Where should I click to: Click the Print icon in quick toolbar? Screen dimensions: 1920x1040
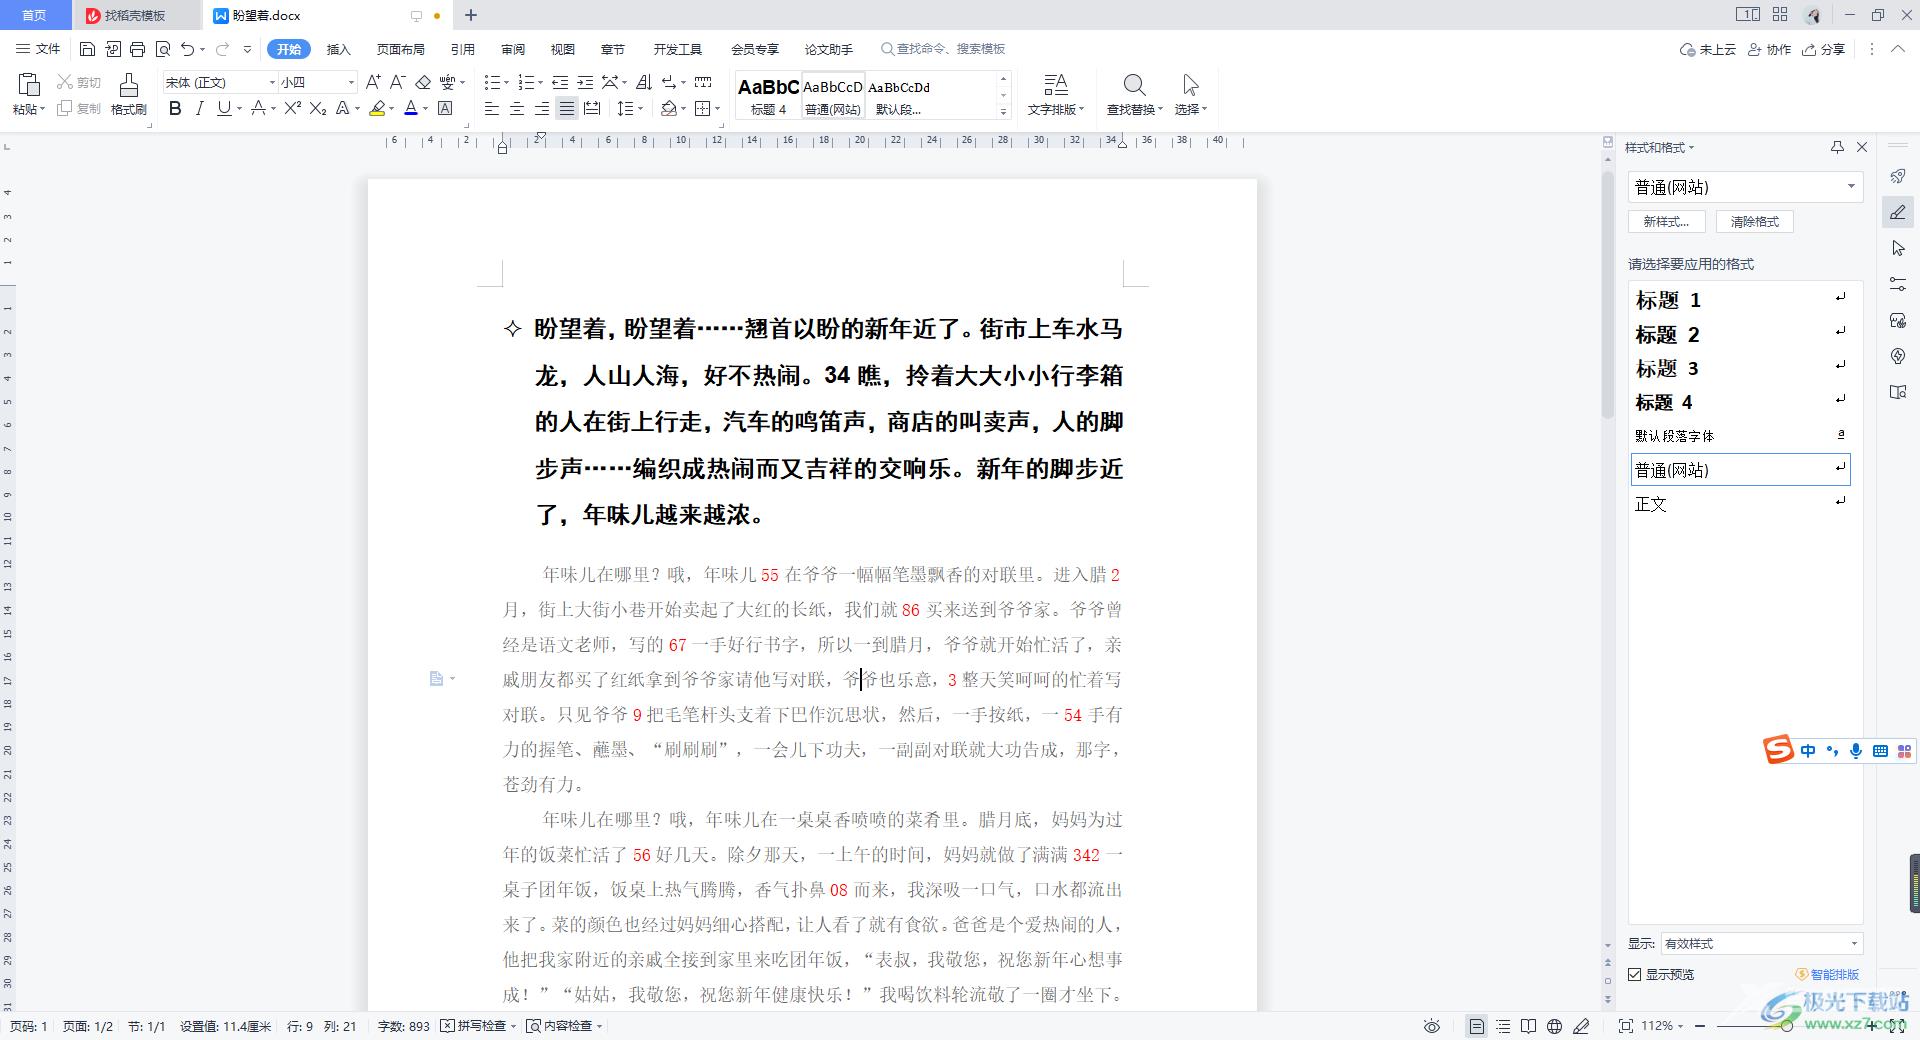(137, 49)
